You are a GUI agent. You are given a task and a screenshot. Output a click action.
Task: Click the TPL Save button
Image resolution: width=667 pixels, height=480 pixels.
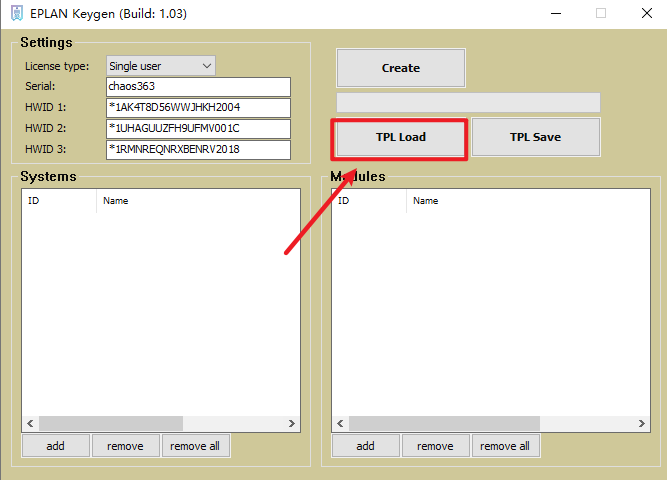(x=535, y=138)
